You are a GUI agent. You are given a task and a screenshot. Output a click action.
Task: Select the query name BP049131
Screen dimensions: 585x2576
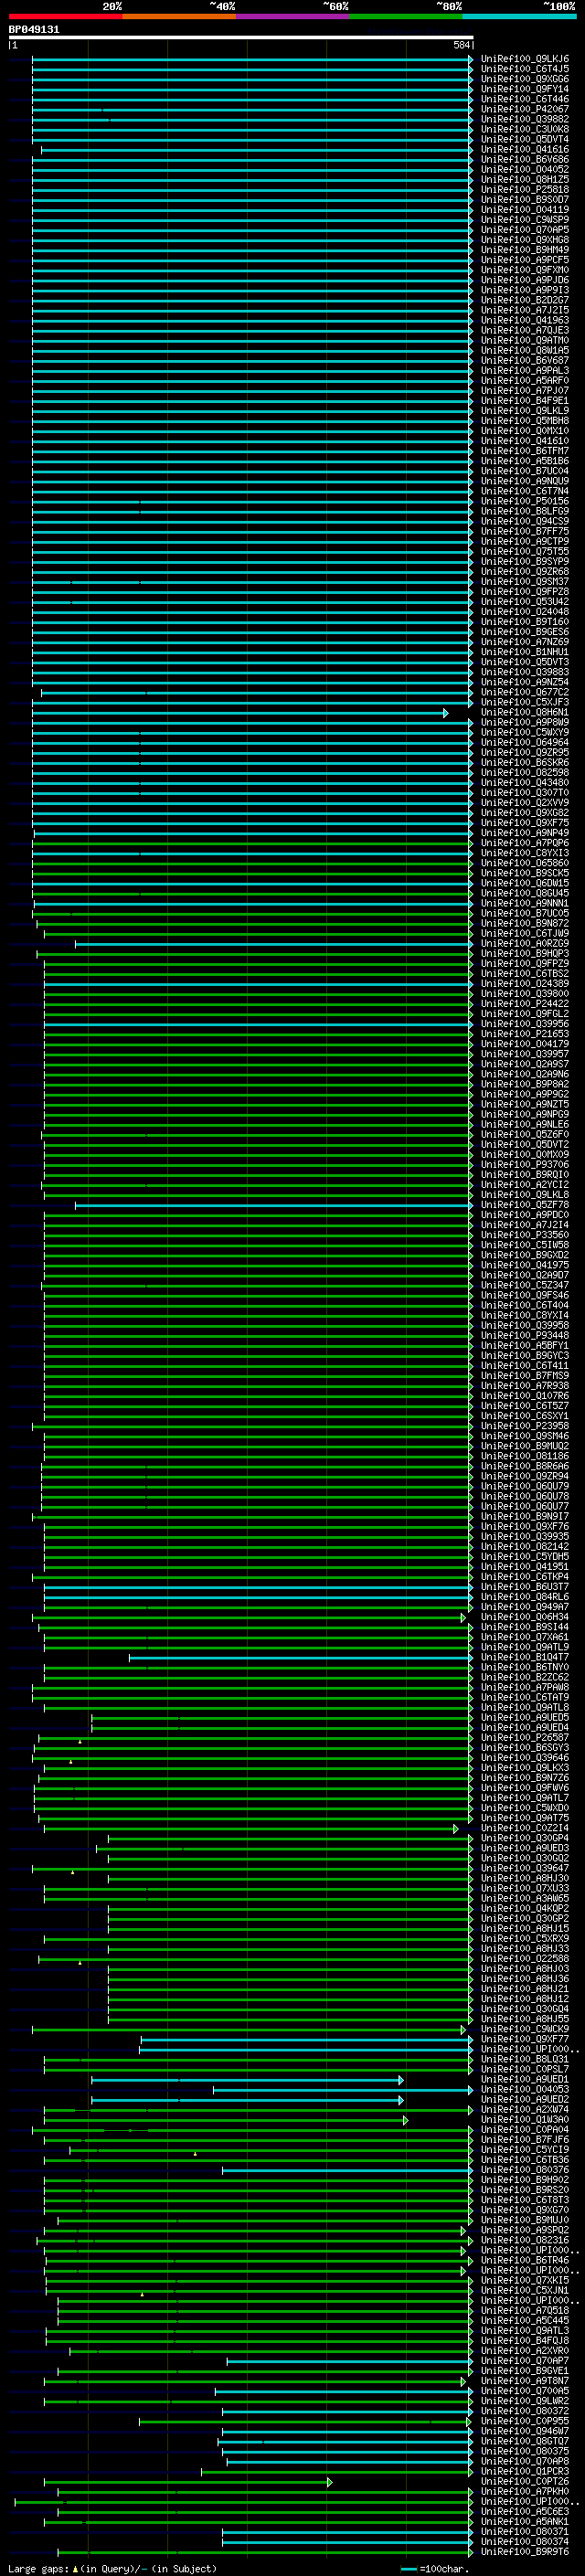[x=34, y=29]
